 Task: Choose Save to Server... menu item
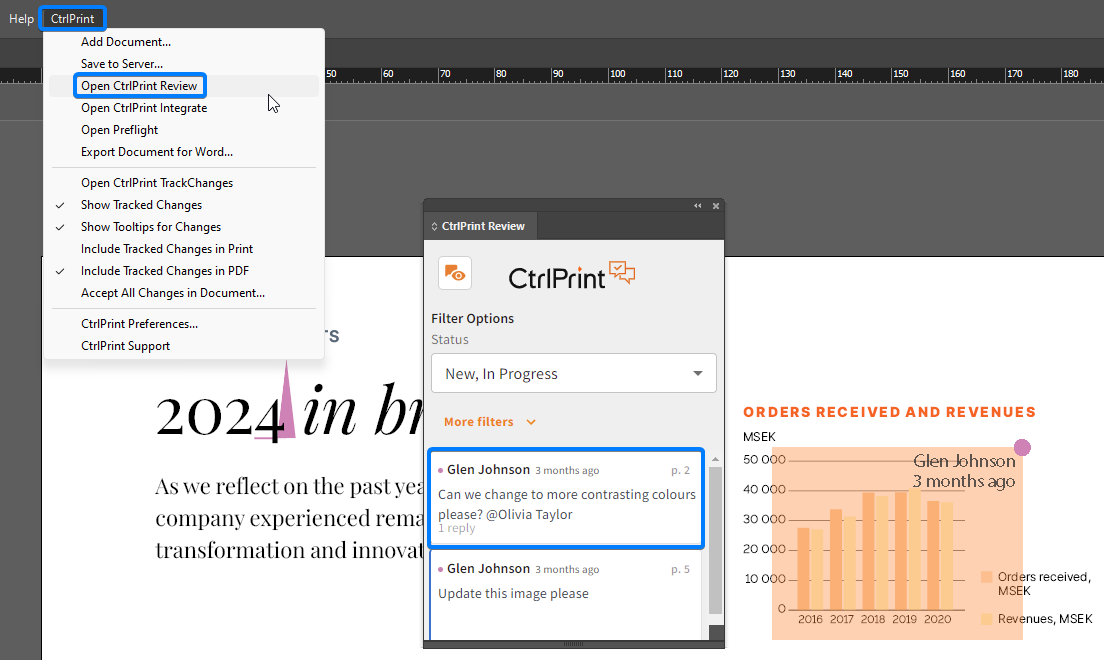click(x=183, y=63)
